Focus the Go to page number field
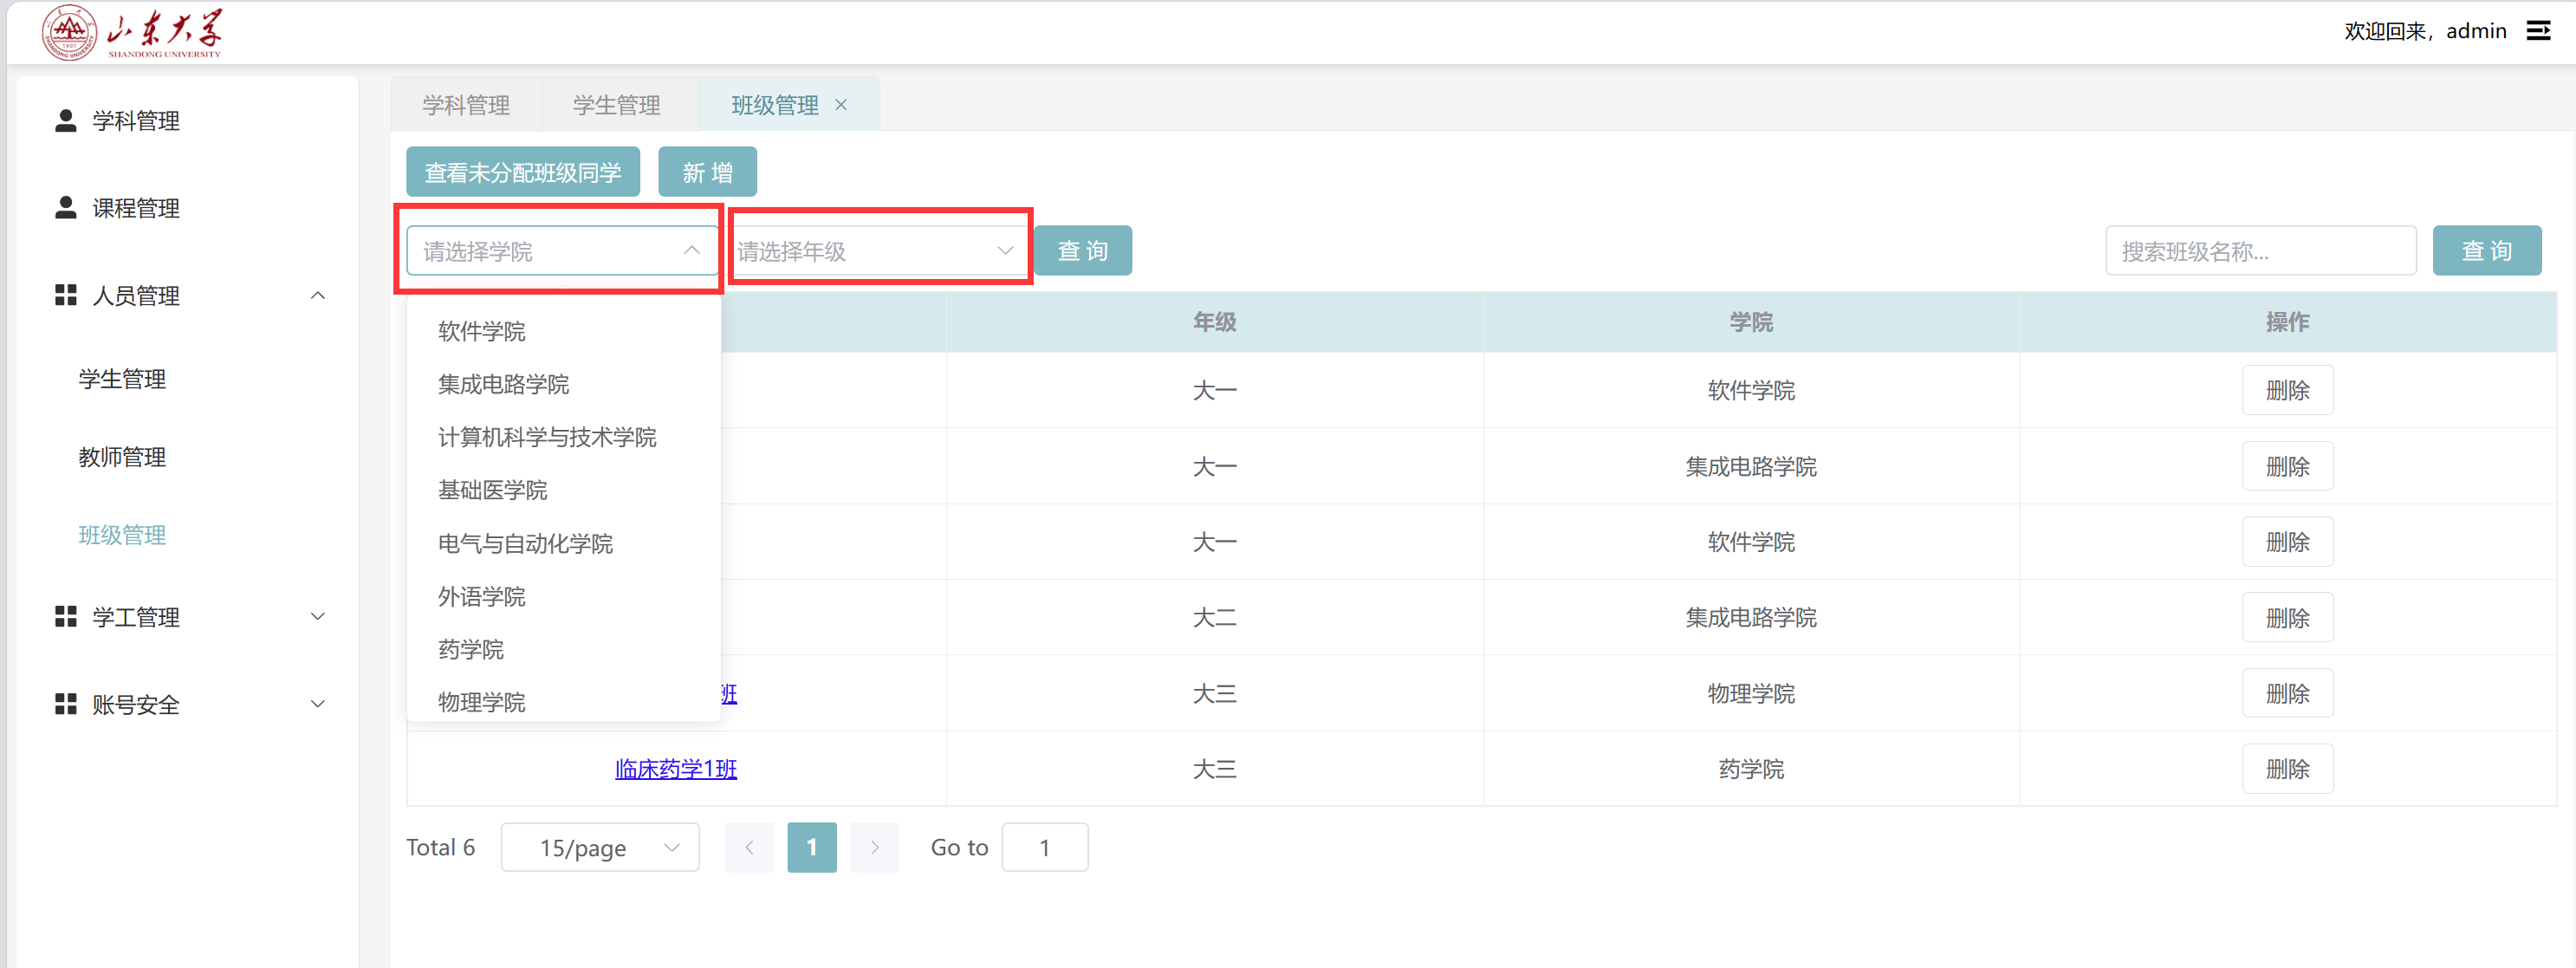This screenshot has width=2576, height=968. [1045, 847]
